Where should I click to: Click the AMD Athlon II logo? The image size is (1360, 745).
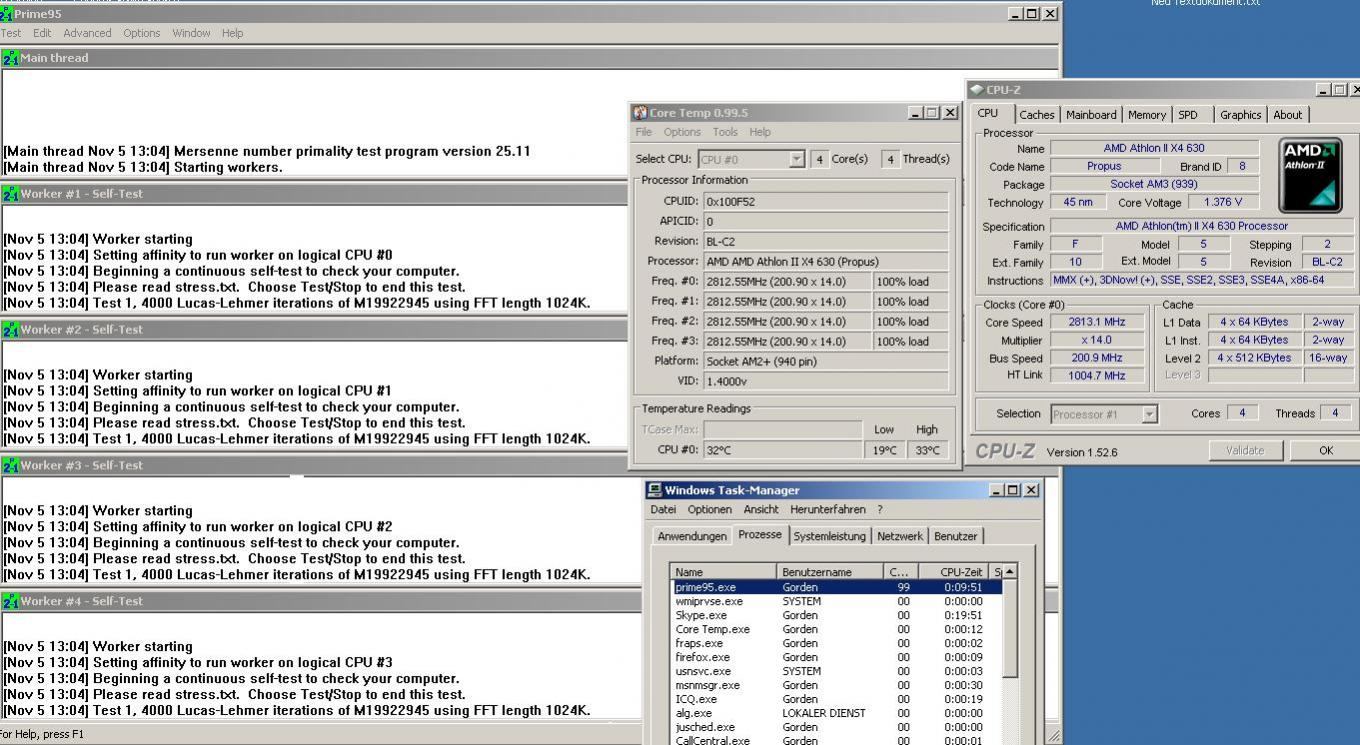click(1310, 175)
